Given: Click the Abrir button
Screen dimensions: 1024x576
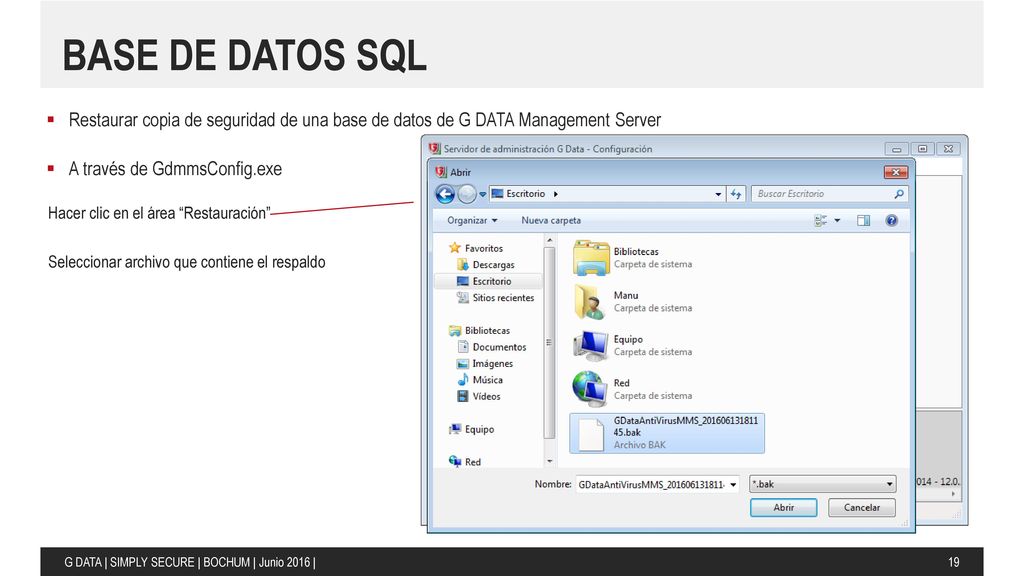Looking at the screenshot, I should point(784,507).
